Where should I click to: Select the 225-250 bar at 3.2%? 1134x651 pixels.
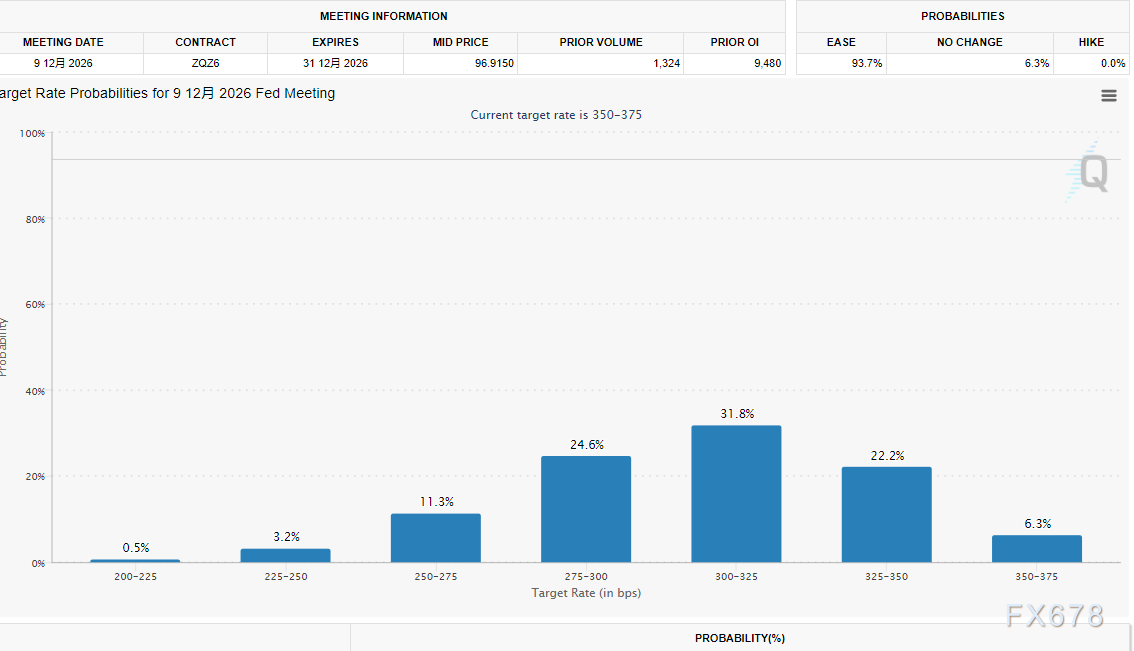pos(285,555)
